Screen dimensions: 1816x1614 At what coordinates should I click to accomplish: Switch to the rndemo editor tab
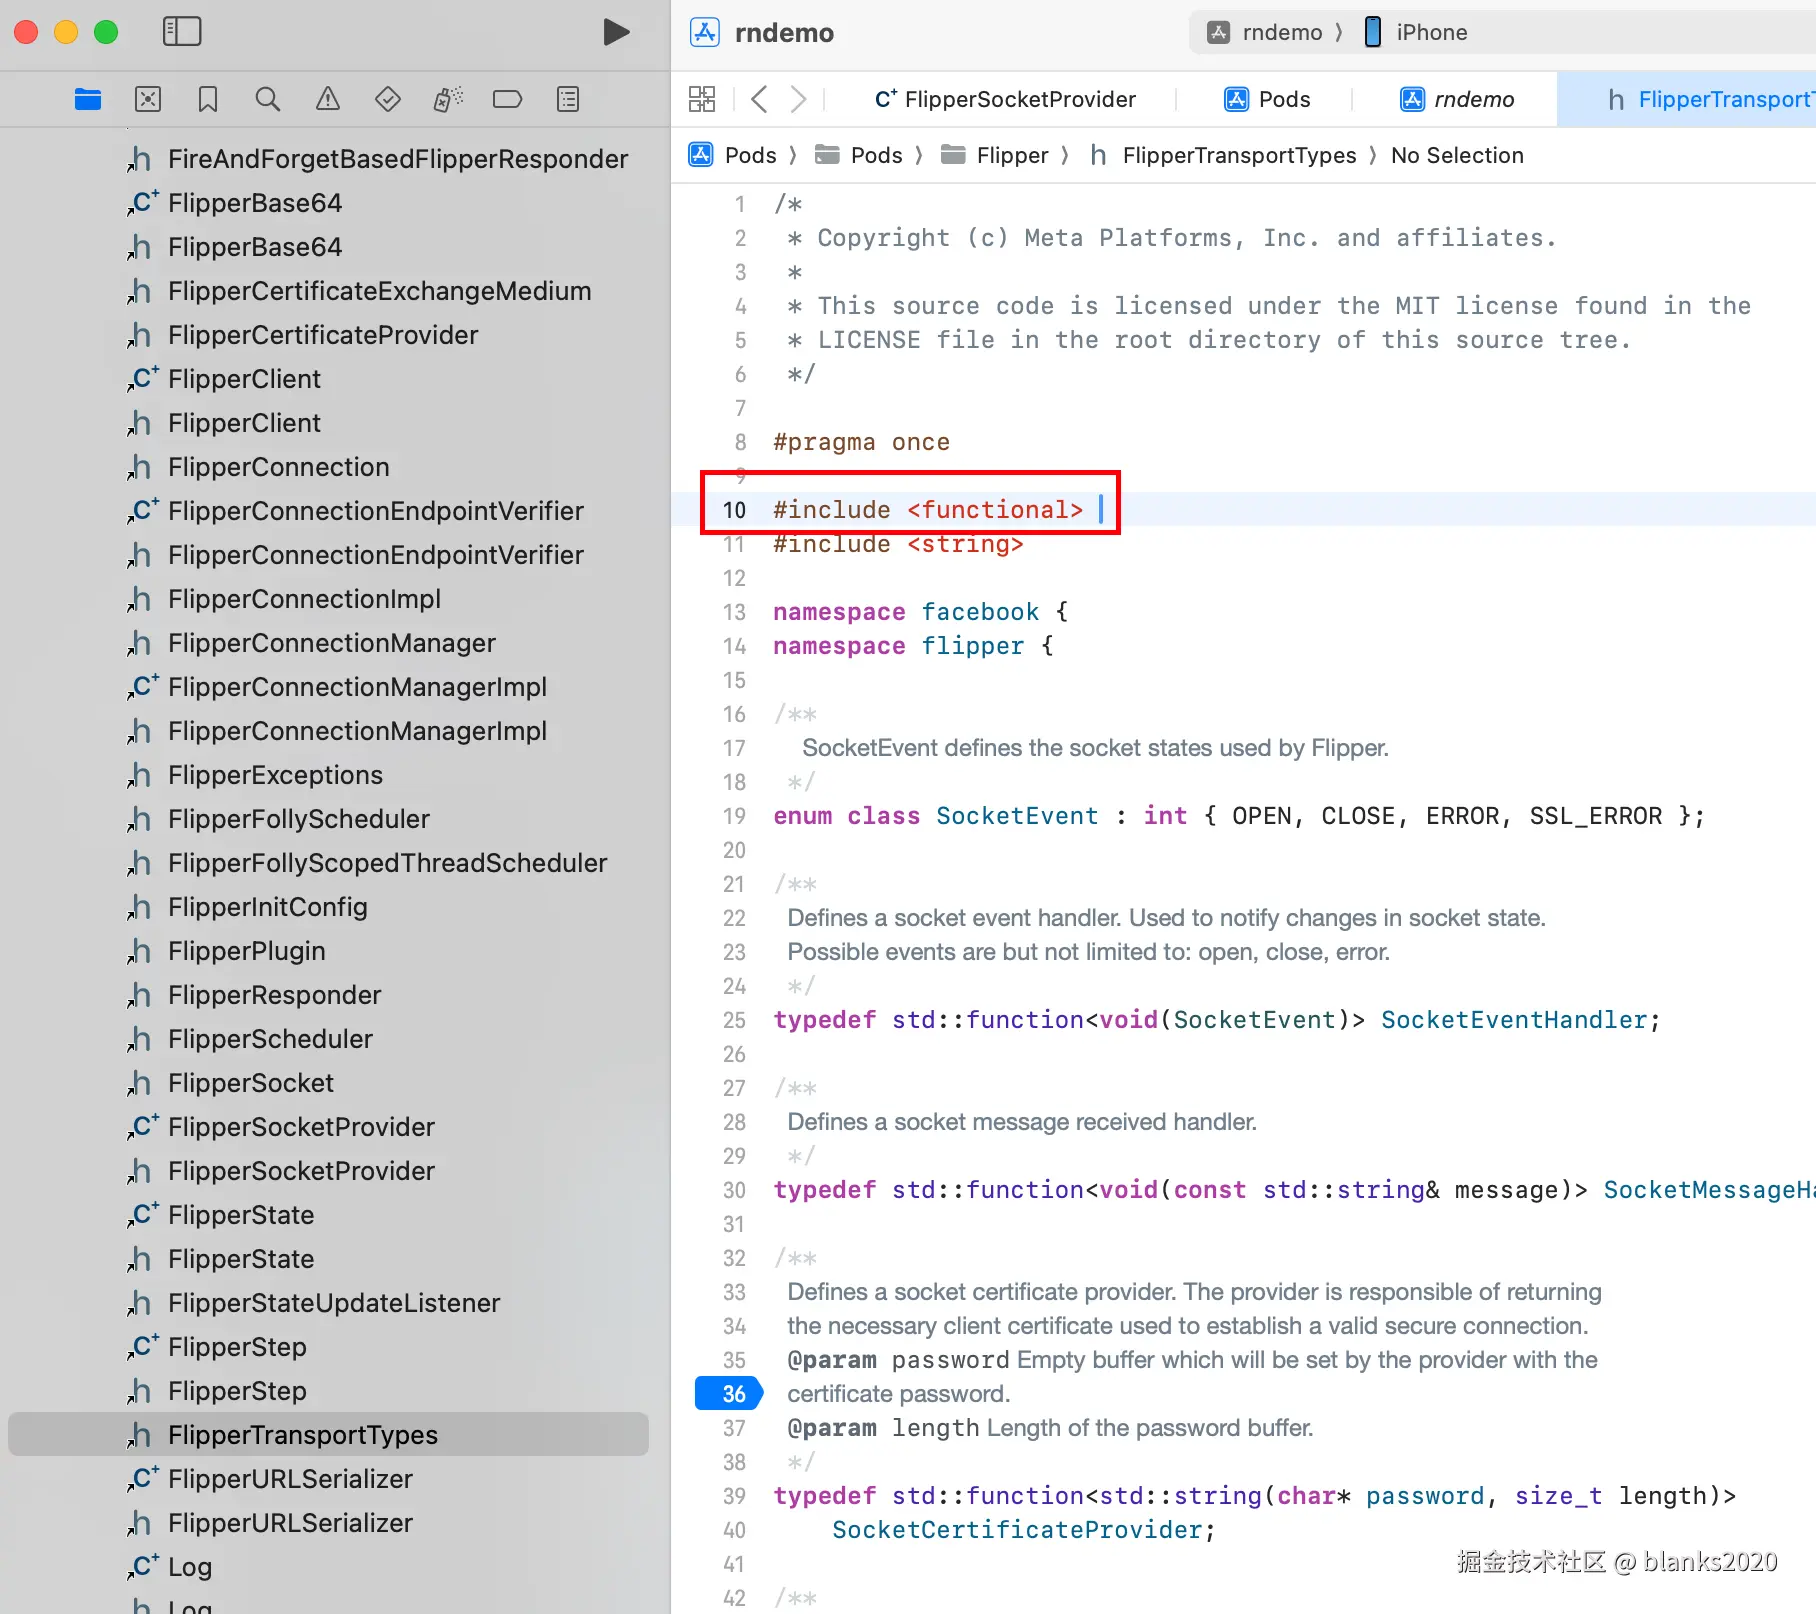(1457, 99)
